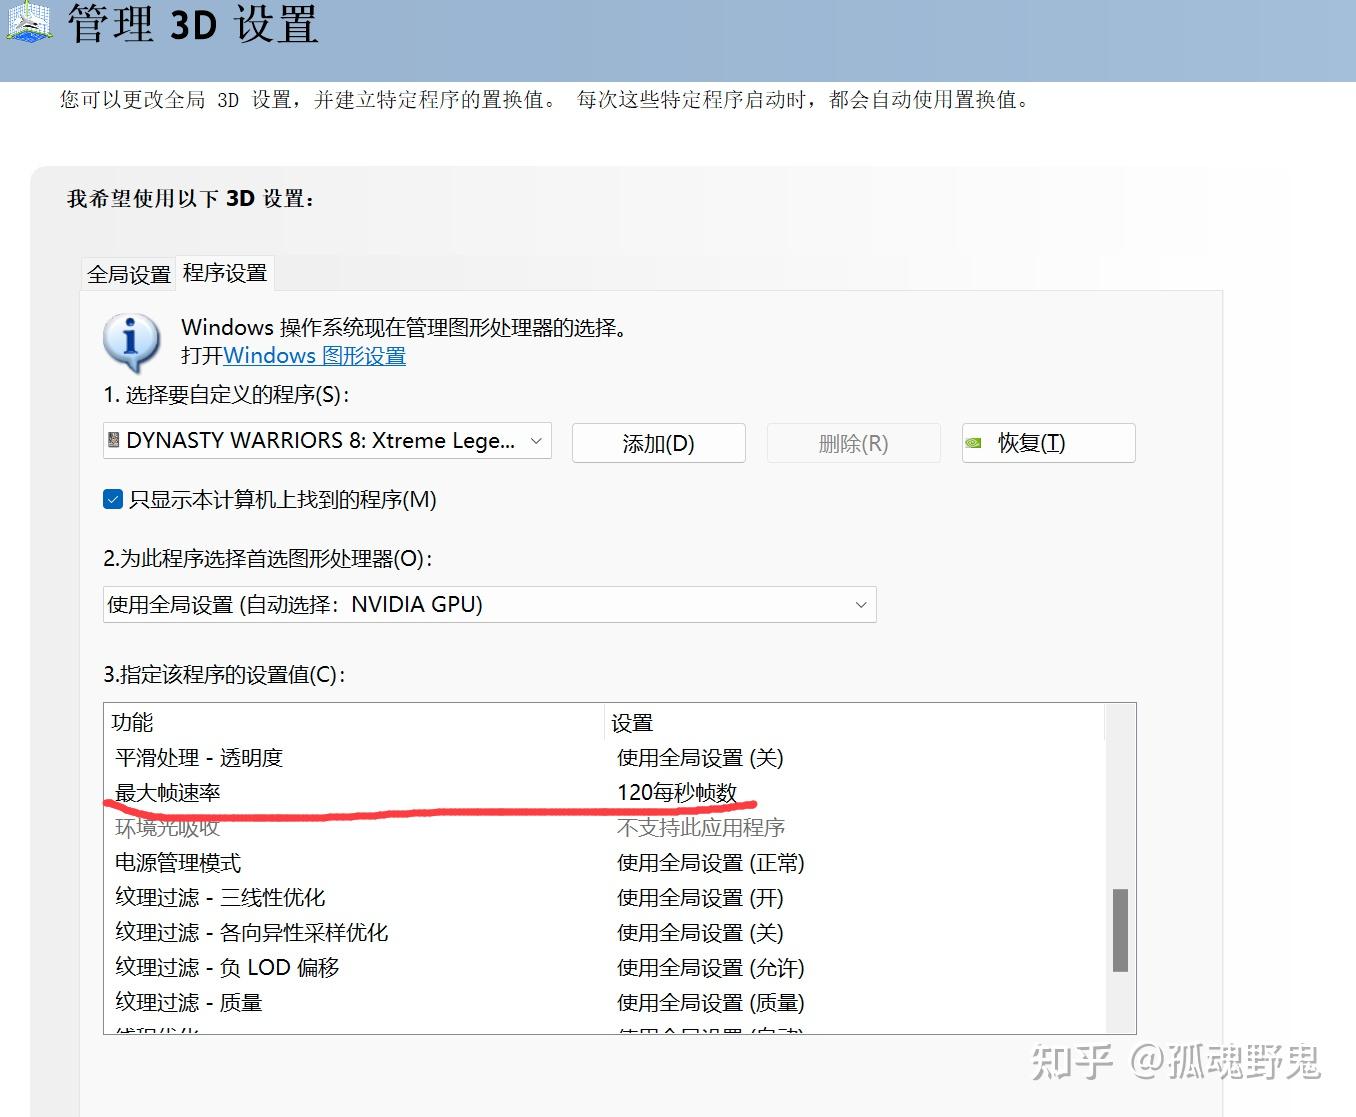Select the 电源管理模式 row
This screenshot has height=1117, width=1356.
[604, 863]
